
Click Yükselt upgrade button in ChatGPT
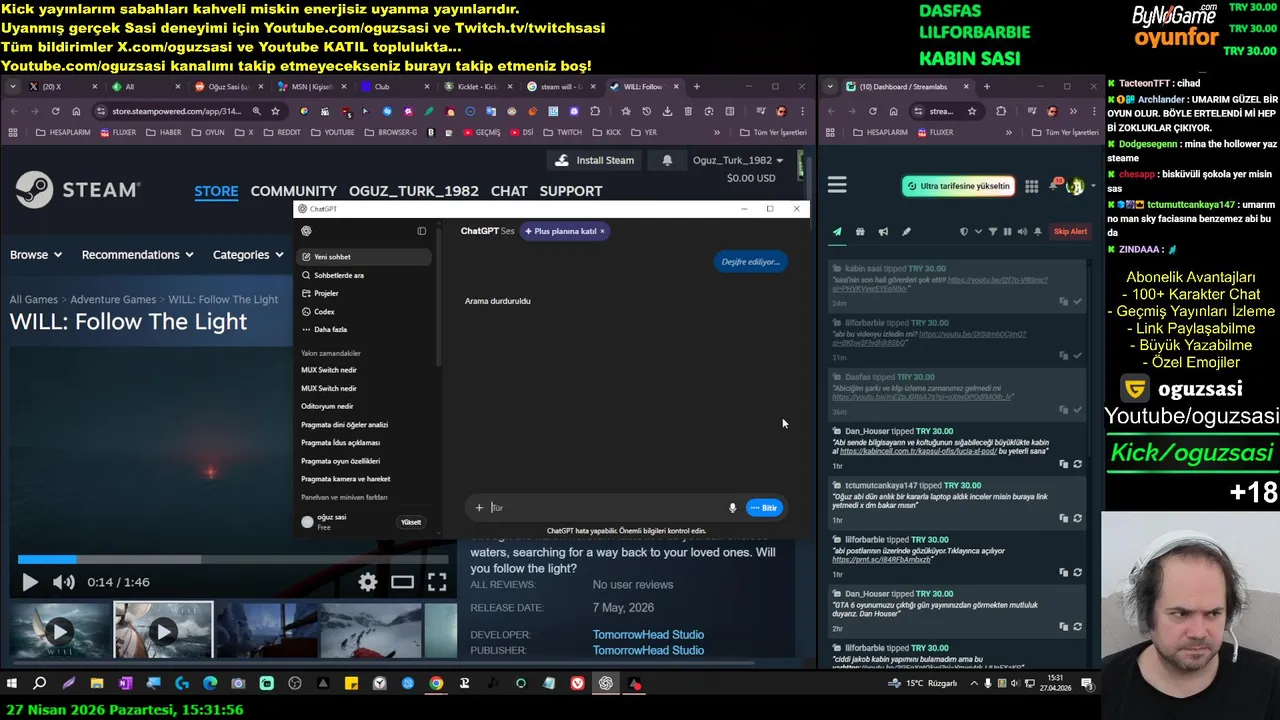411,522
